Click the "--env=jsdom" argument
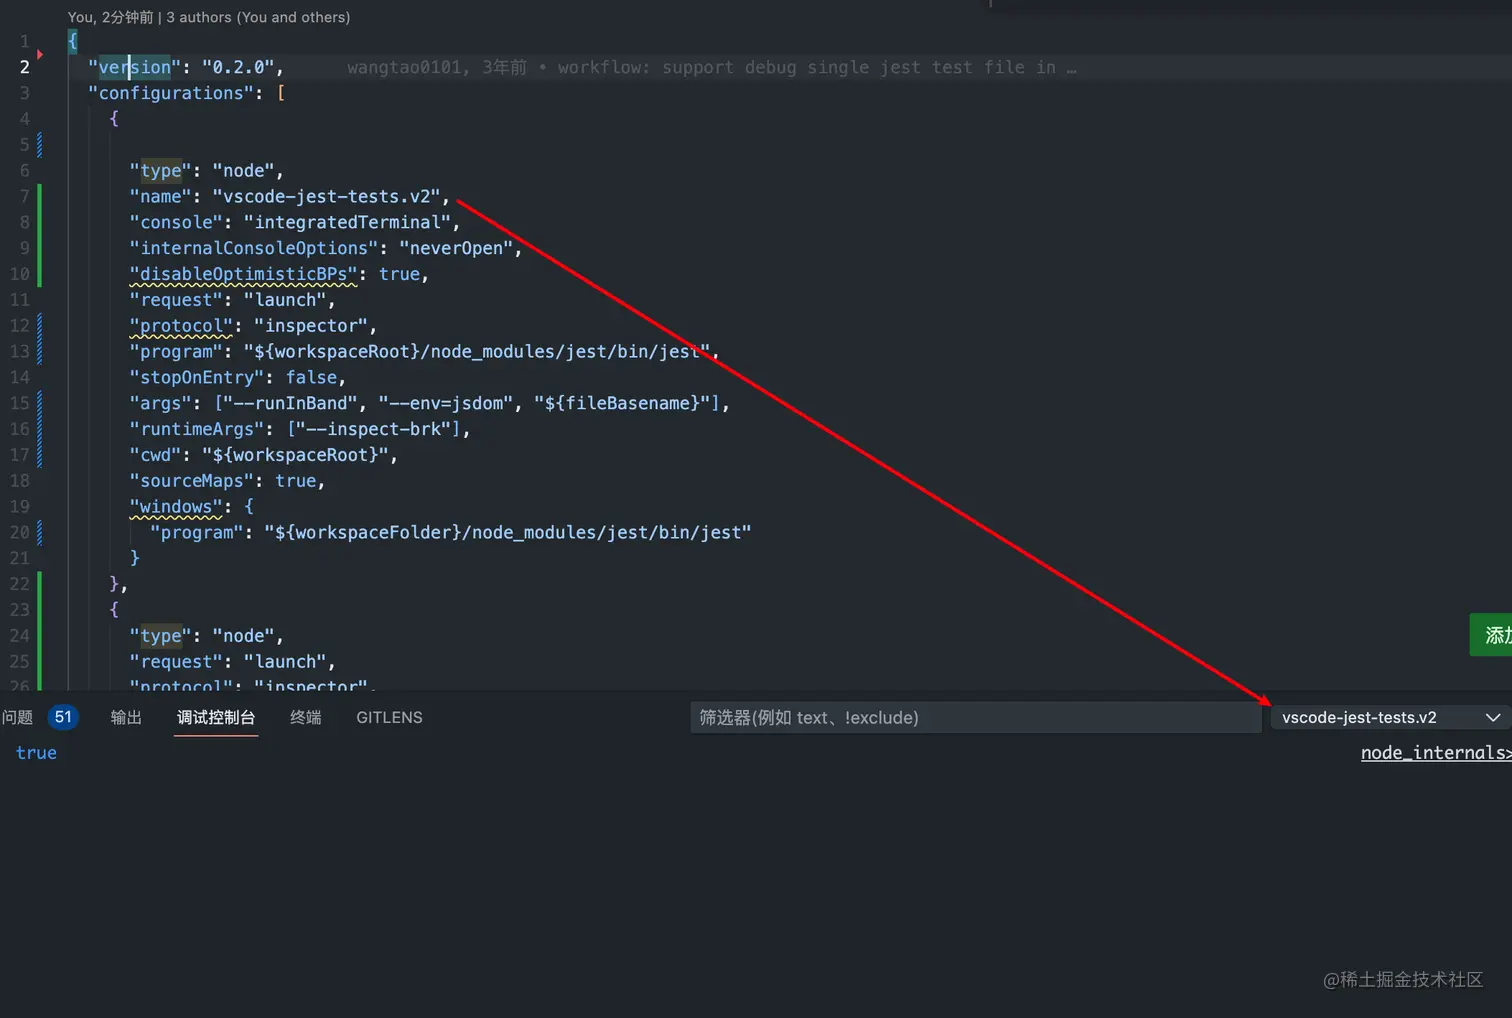The height and width of the screenshot is (1018, 1512). pyautogui.click(x=446, y=403)
